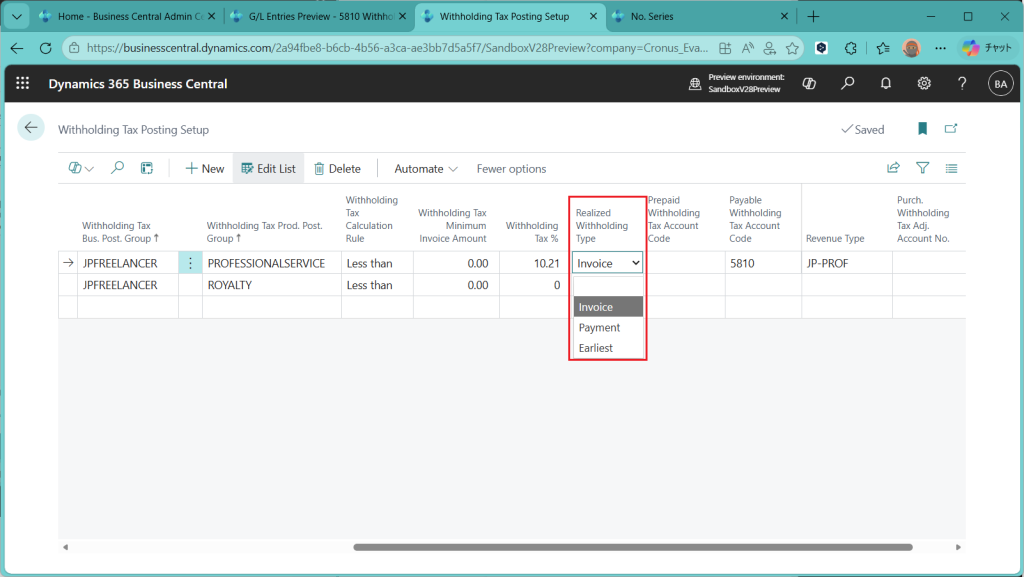This screenshot has width=1024, height=577.
Task: Open row options menu for JPFREELANCER PROFESSIONALSERVICE
Action: click(x=190, y=263)
